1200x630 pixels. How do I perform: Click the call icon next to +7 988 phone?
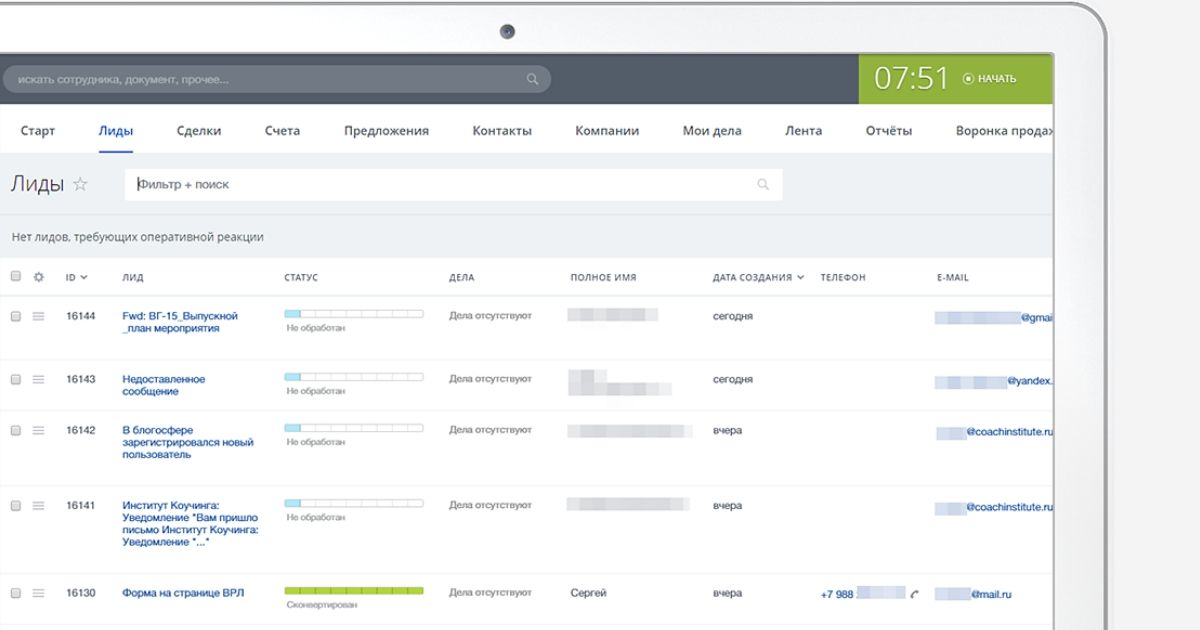[x=914, y=594]
